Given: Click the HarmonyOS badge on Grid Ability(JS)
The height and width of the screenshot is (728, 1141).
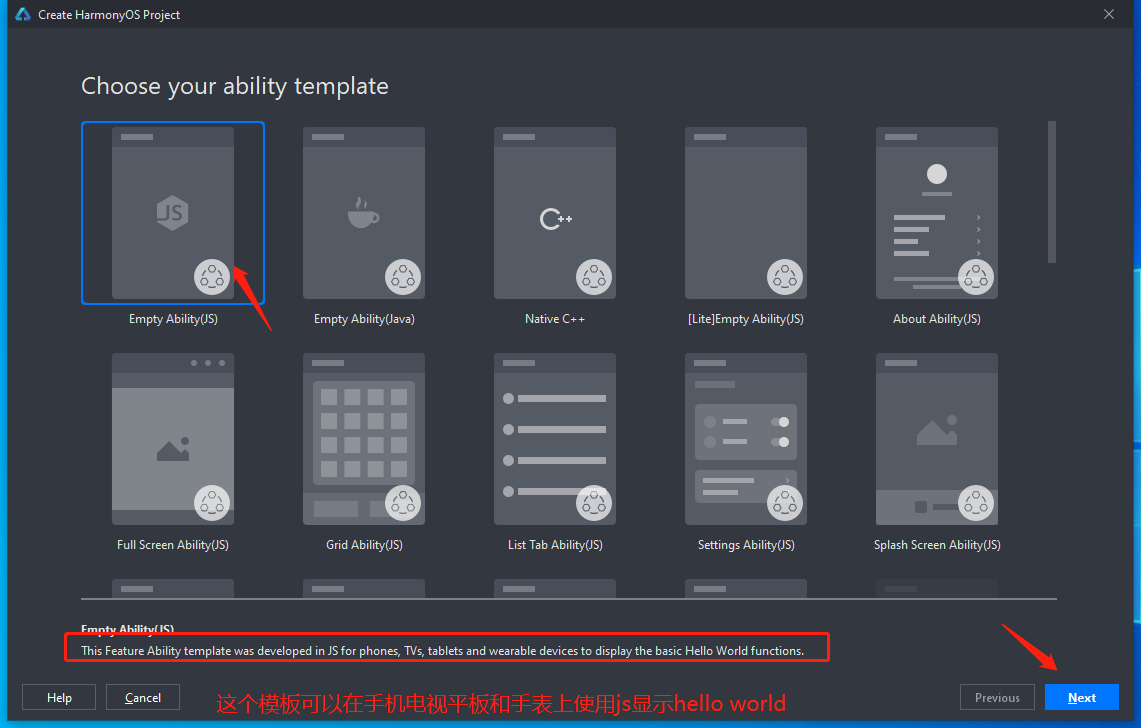Looking at the screenshot, I should click(403, 503).
